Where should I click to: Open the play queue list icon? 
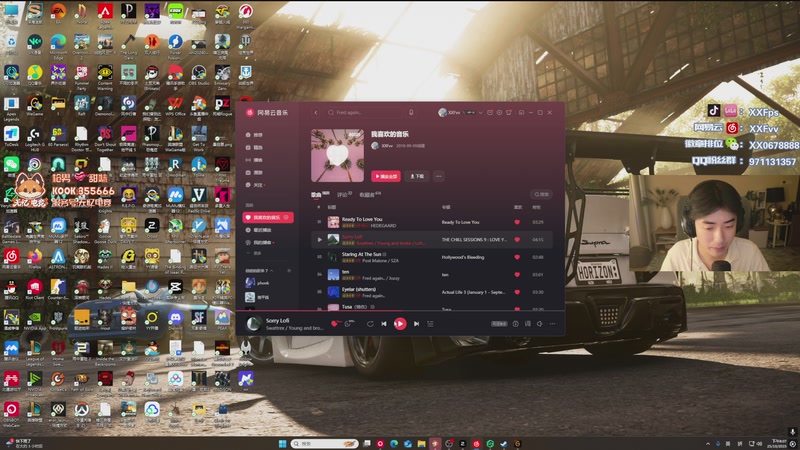pos(528,324)
